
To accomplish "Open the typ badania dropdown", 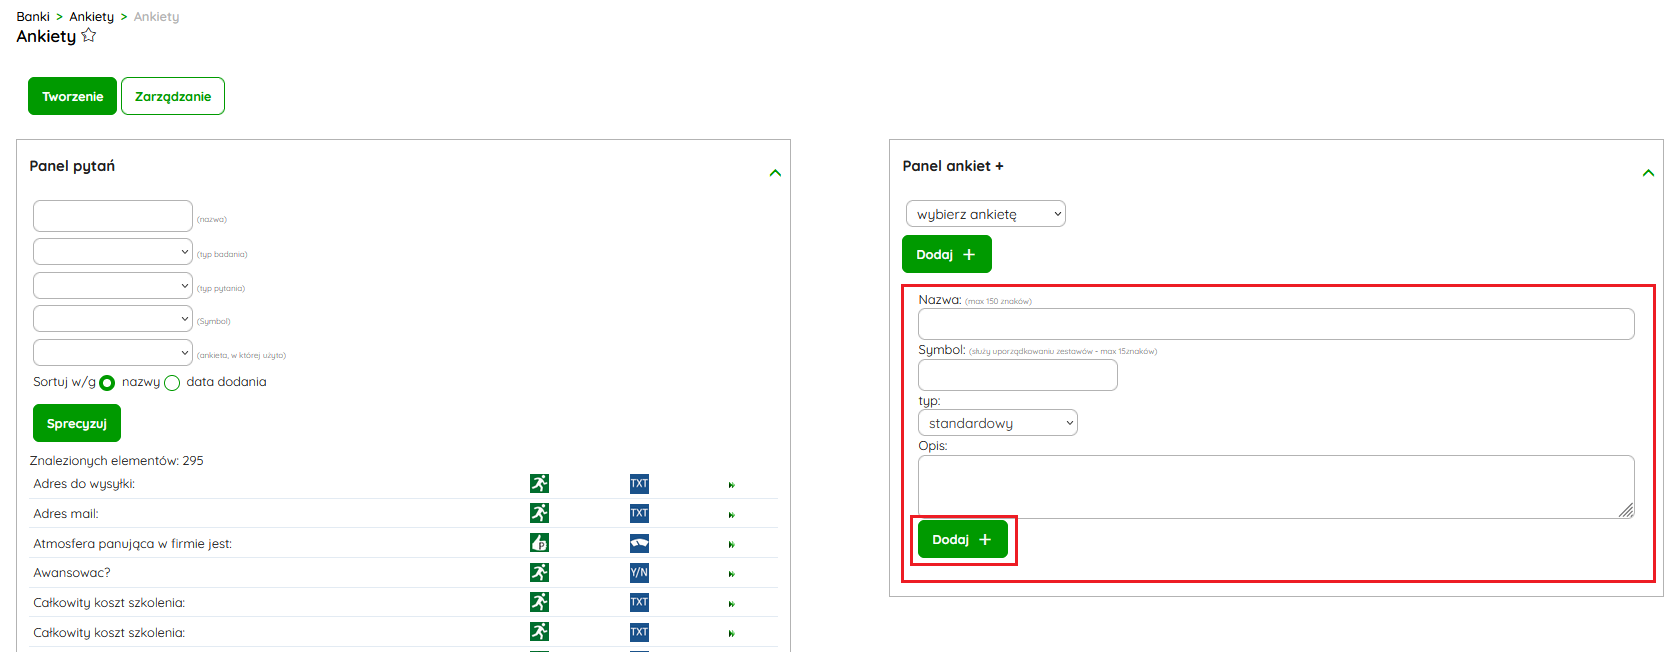I will pyautogui.click(x=112, y=252).
